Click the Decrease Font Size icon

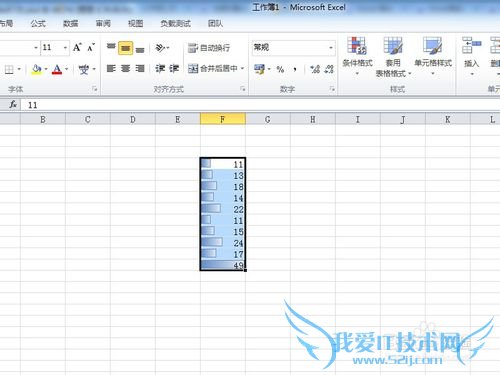click(x=91, y=48)
